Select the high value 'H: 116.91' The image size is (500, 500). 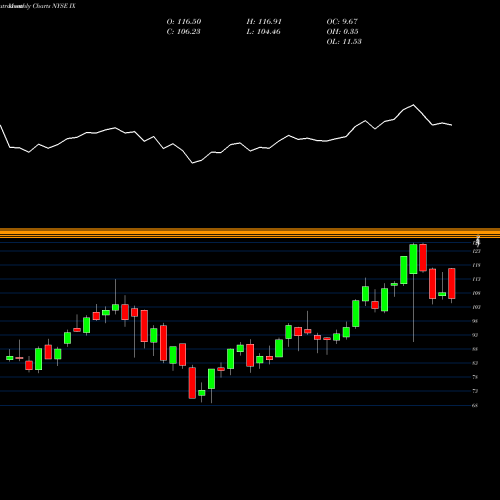tap(264, 22)
